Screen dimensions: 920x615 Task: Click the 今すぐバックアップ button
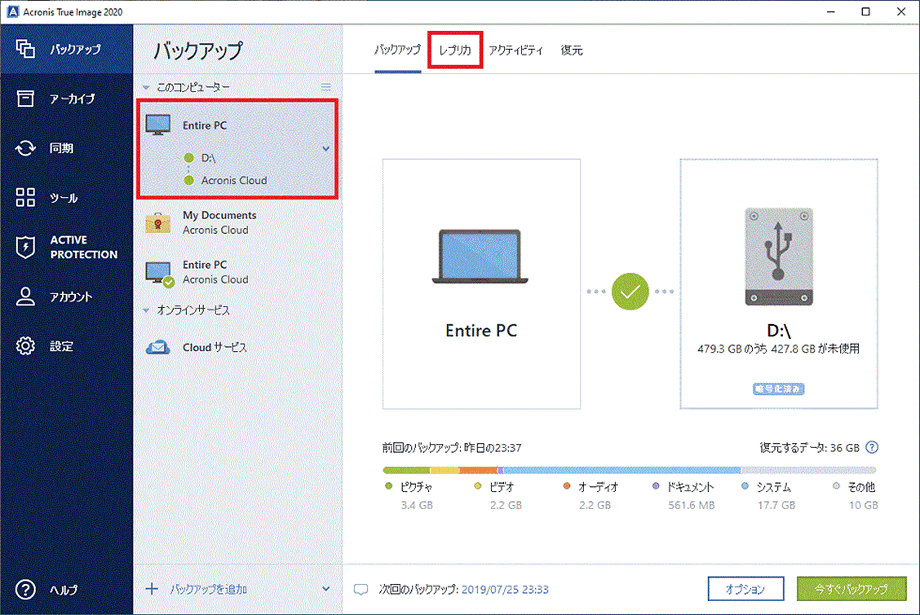[851, 589]
